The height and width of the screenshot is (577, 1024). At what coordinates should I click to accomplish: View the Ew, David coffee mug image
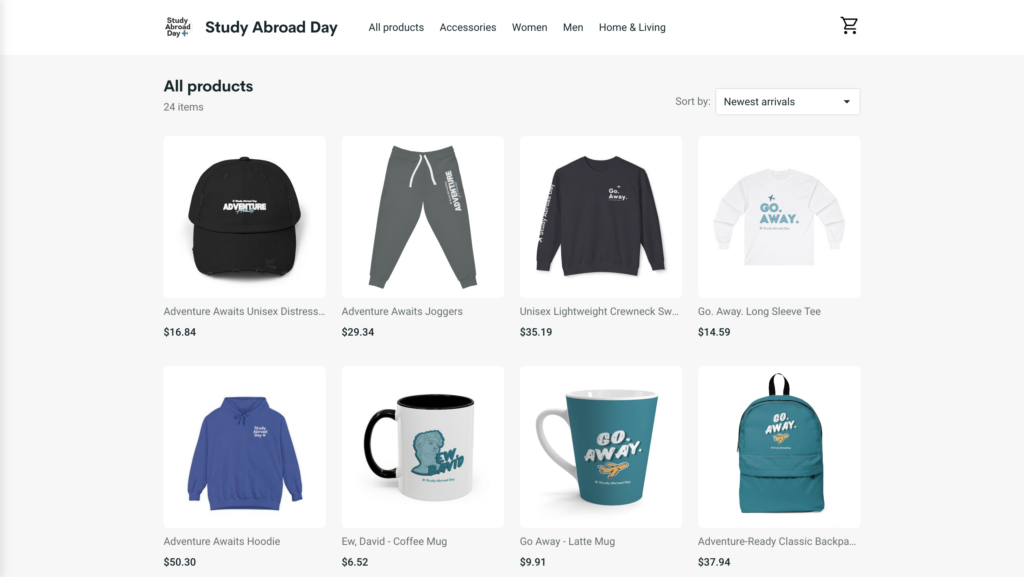[x=423, y=447]
